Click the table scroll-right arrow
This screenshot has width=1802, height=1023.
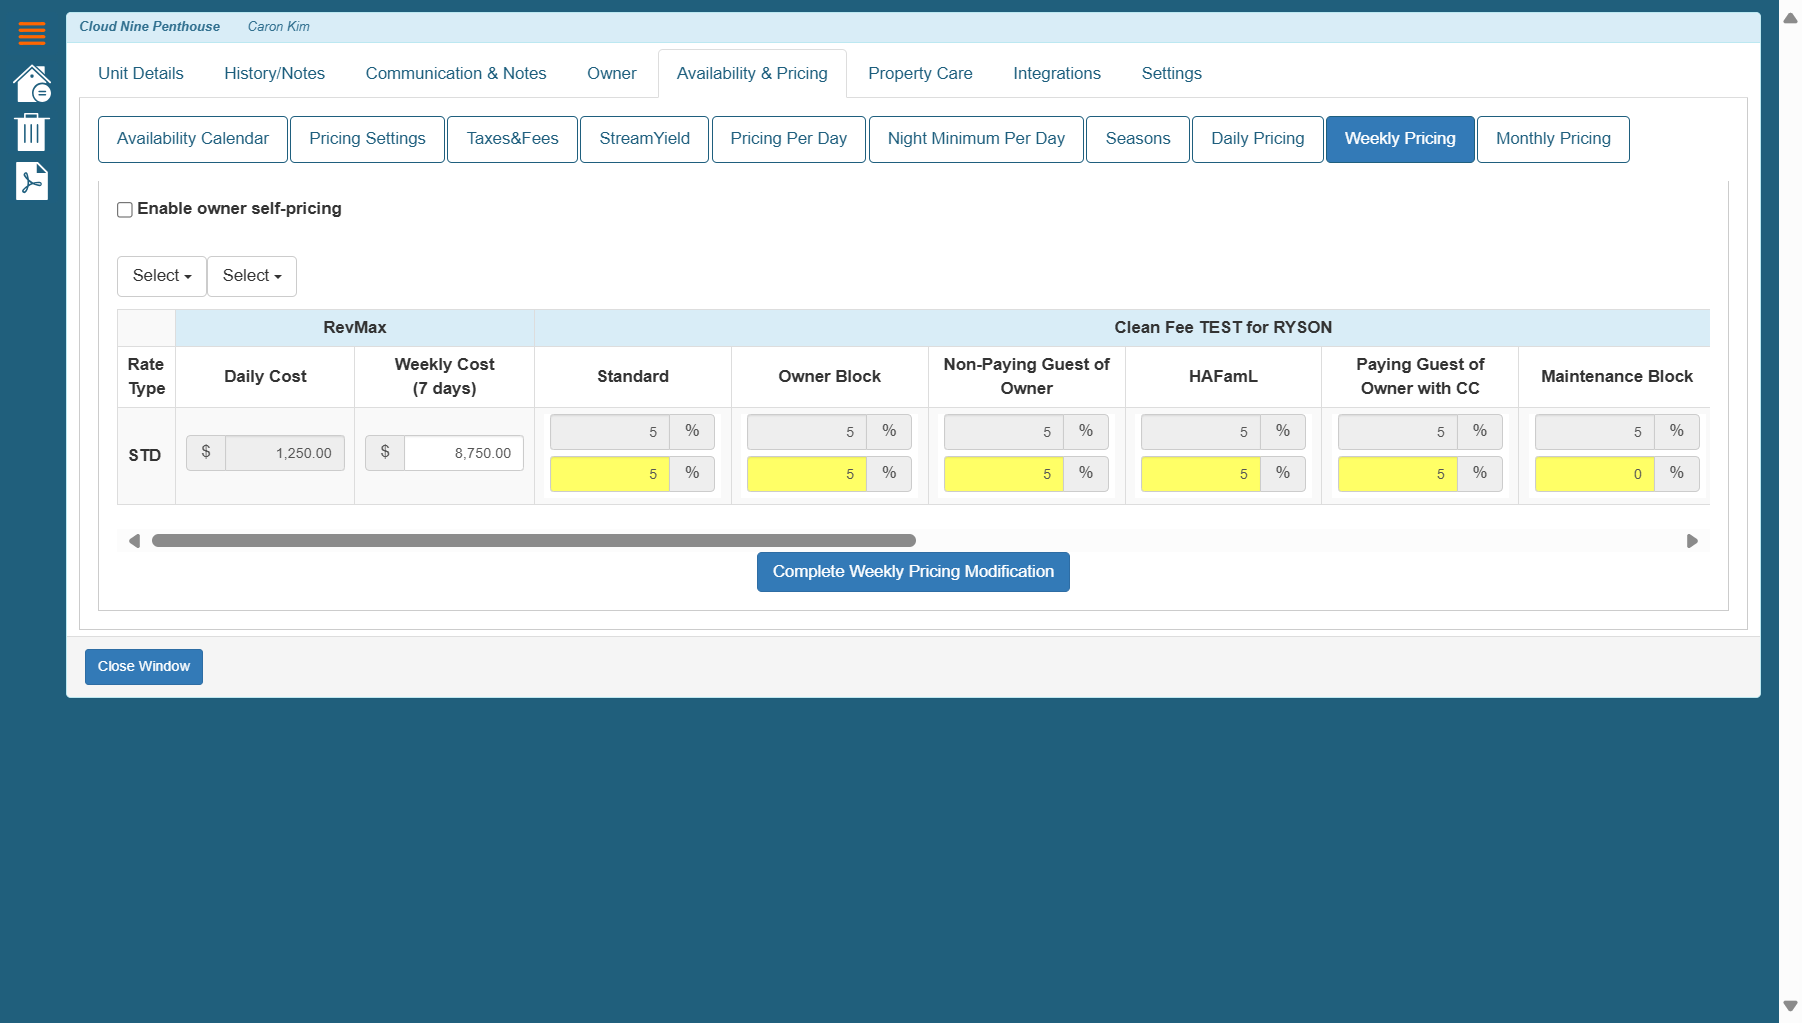click(x=1692, y=541)
